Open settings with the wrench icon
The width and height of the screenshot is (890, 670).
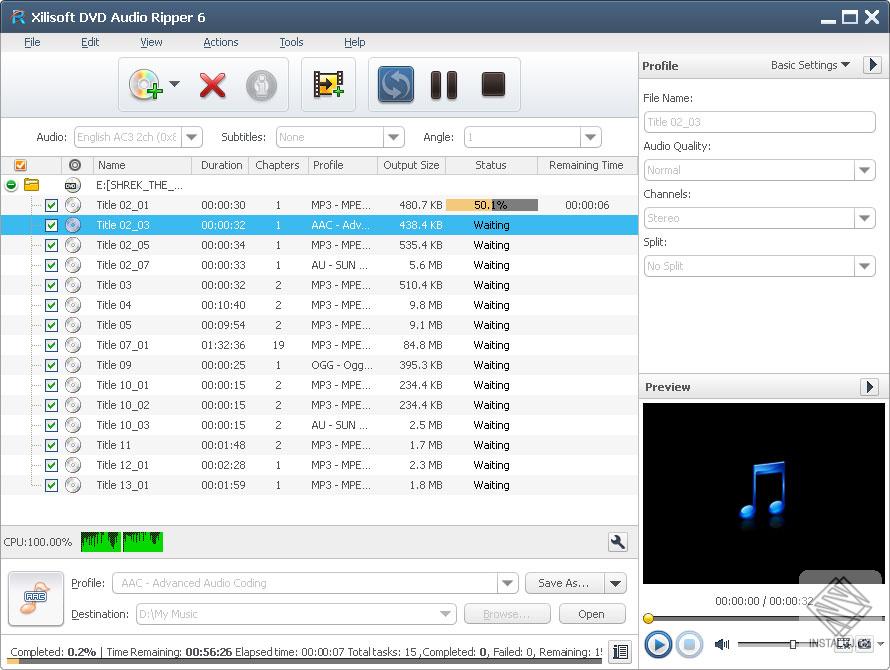click(x=618, y=541)
